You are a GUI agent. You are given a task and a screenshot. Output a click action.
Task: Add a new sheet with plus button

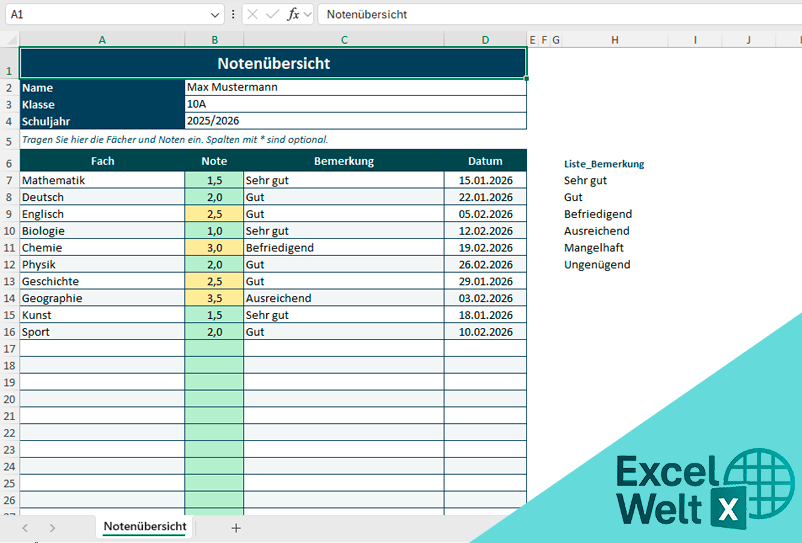[236, 528]
